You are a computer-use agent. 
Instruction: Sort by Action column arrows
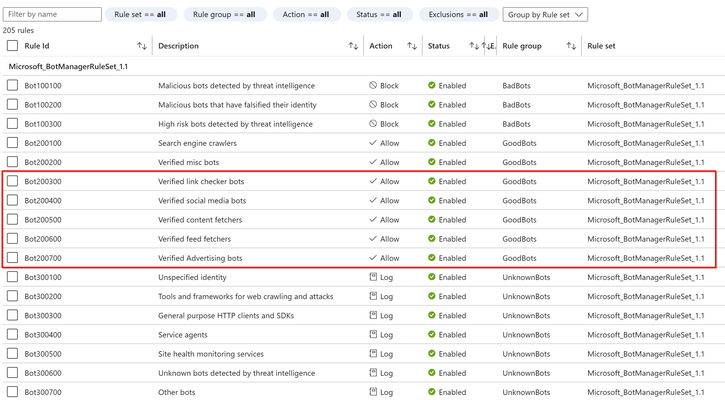[412, 46]
